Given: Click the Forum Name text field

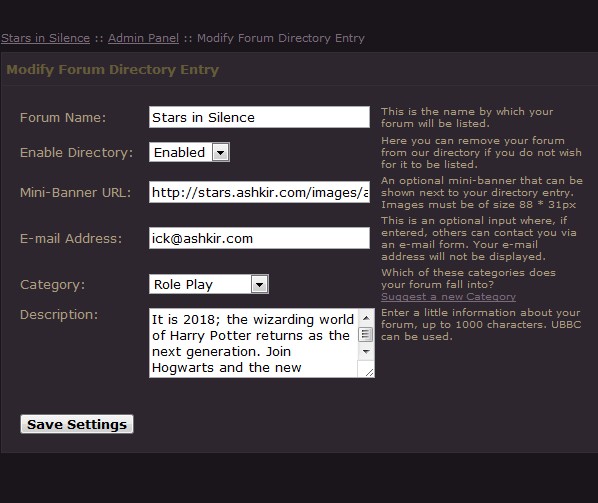Looking at the screenshot, I should click(x=259, y=117).
